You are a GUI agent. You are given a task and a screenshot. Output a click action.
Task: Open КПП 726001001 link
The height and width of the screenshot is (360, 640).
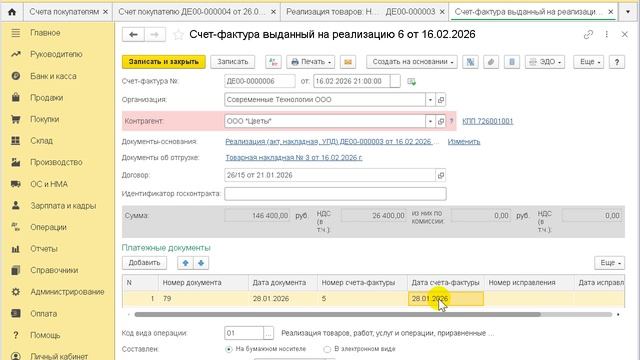[x=487, y=121]
